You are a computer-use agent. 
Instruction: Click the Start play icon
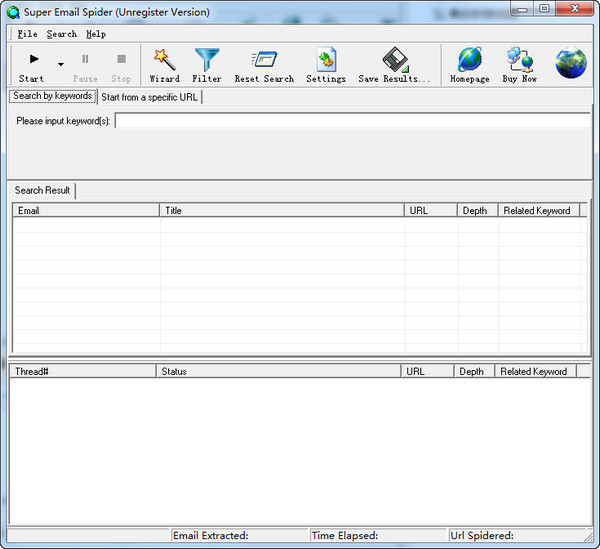pyautogui.click(x=33, y=59)
